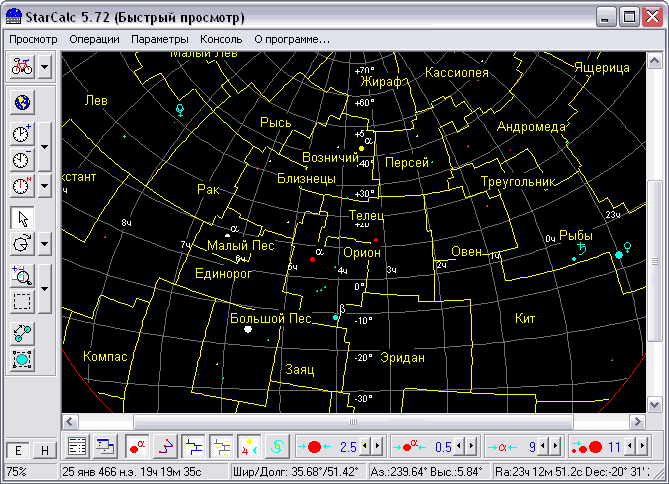Screen dimensions: 669x484
Task: Click the yellow Capella star in Возничий
Action: [x=361, y=149]
